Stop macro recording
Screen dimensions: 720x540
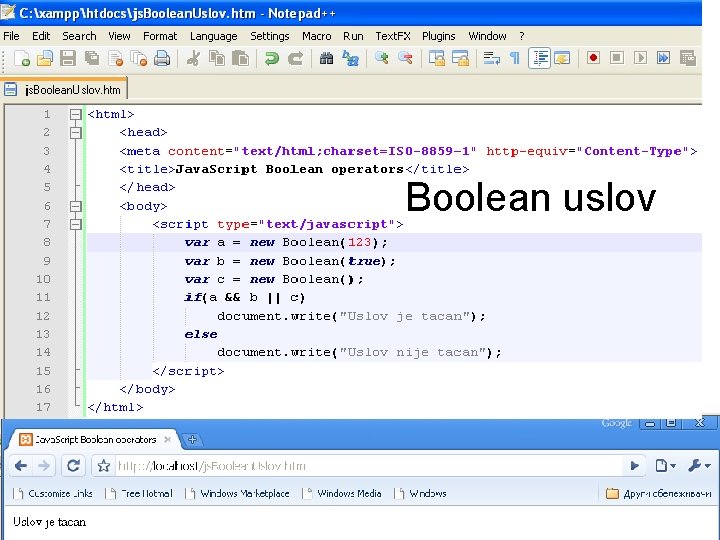[x=617, y=58]
